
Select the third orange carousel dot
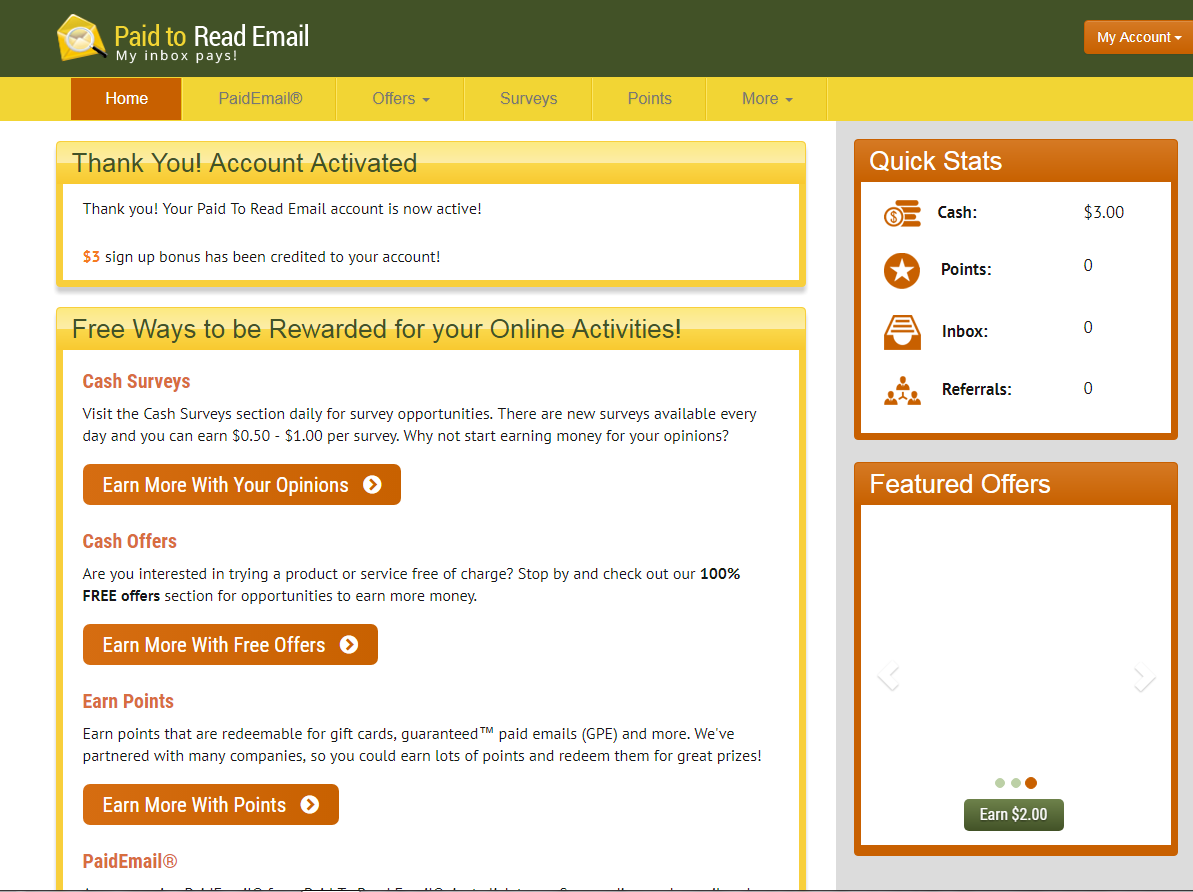[x=1031, y=782]
